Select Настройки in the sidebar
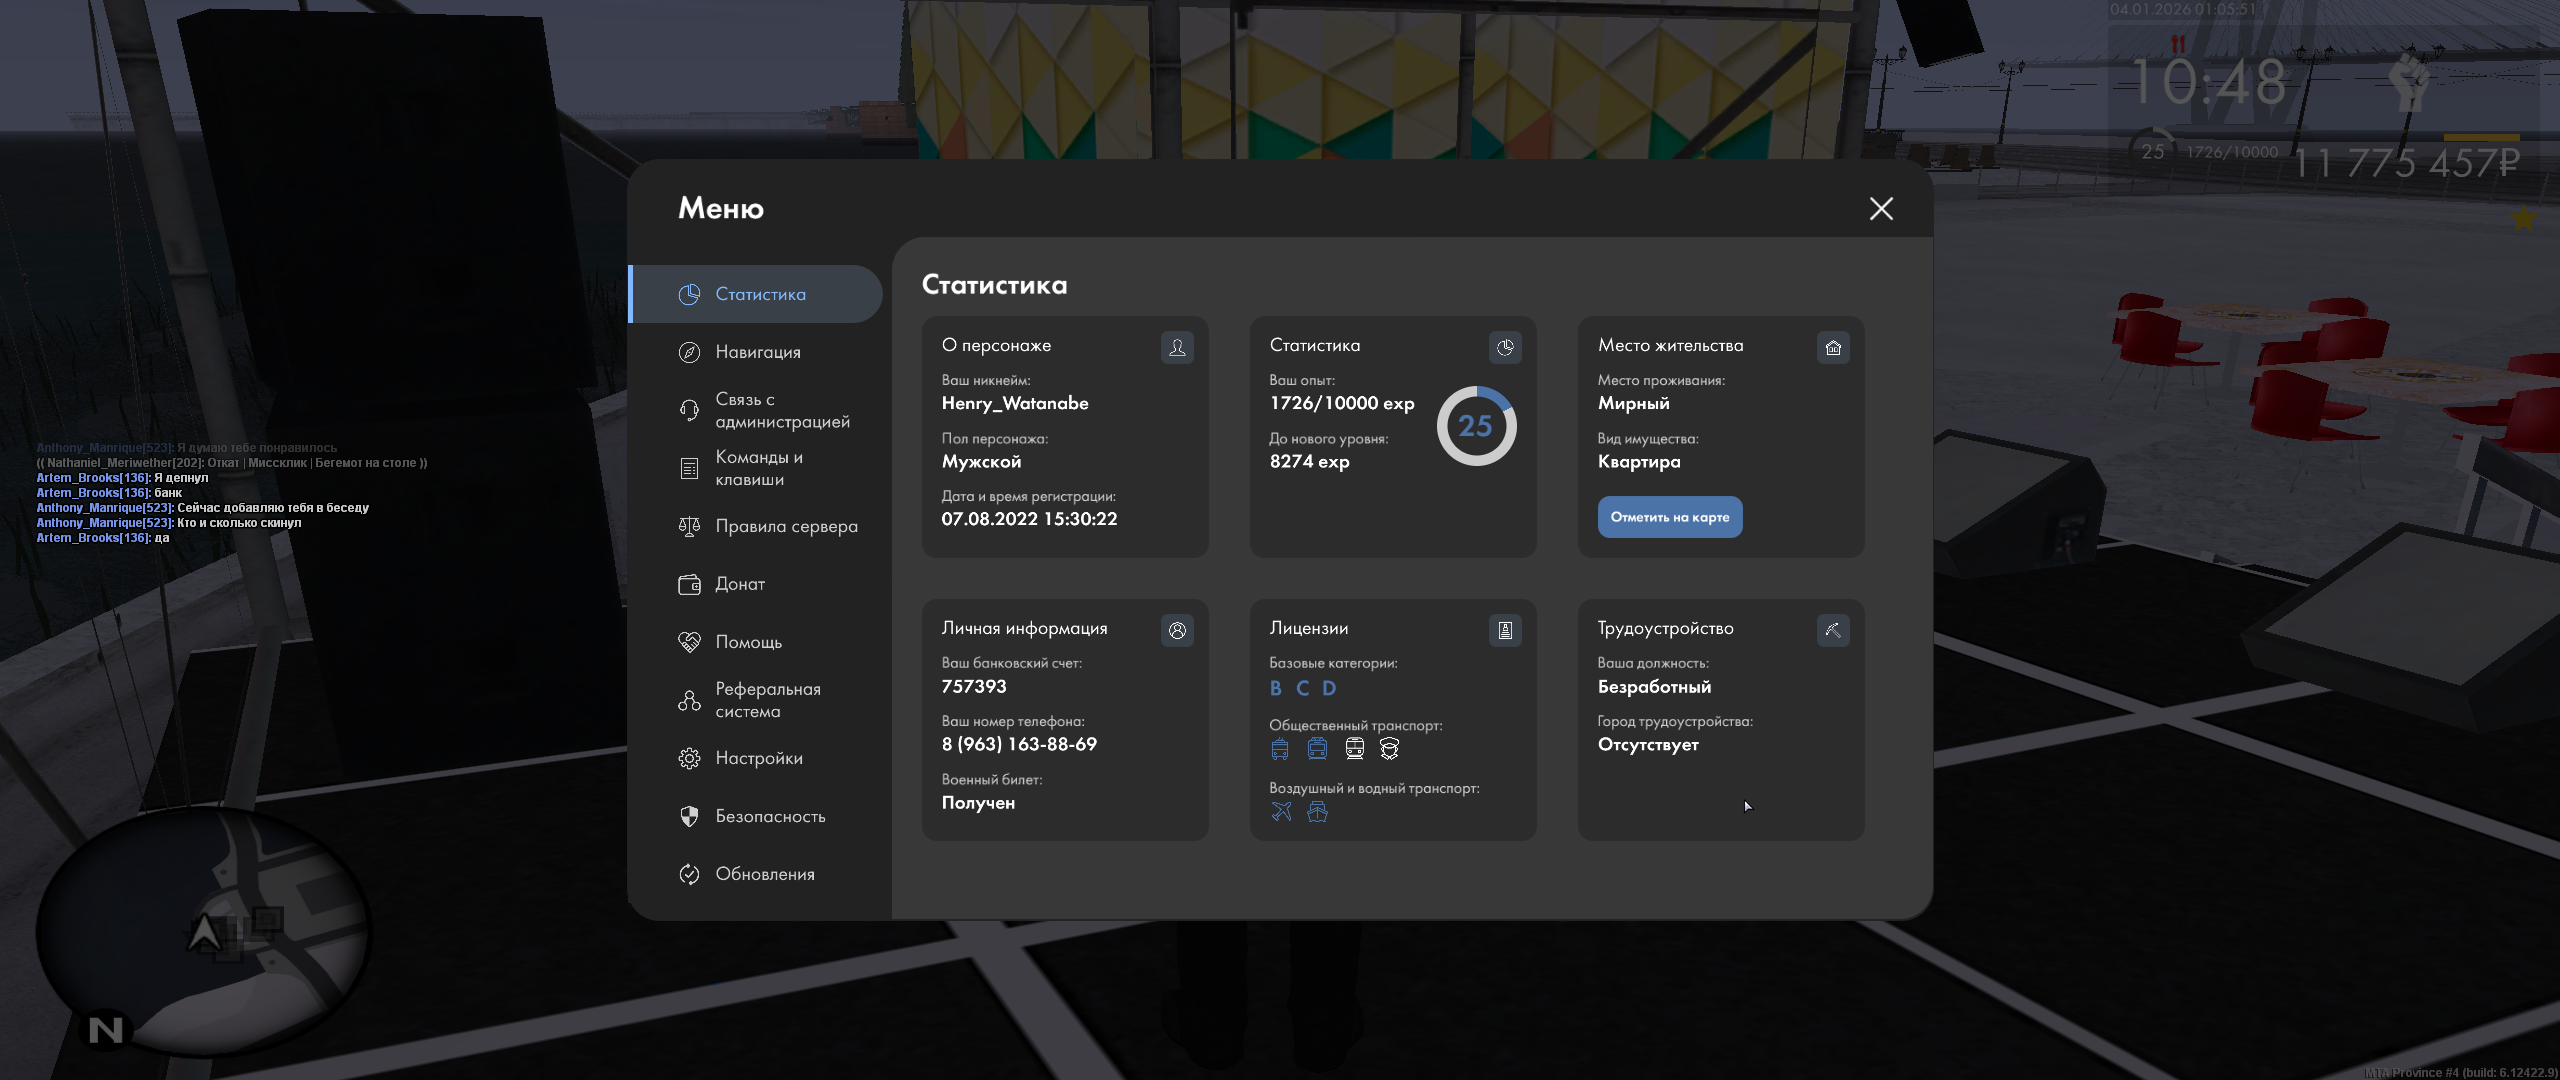Viewport: 2560px width, 1080px height. (757, 758)
